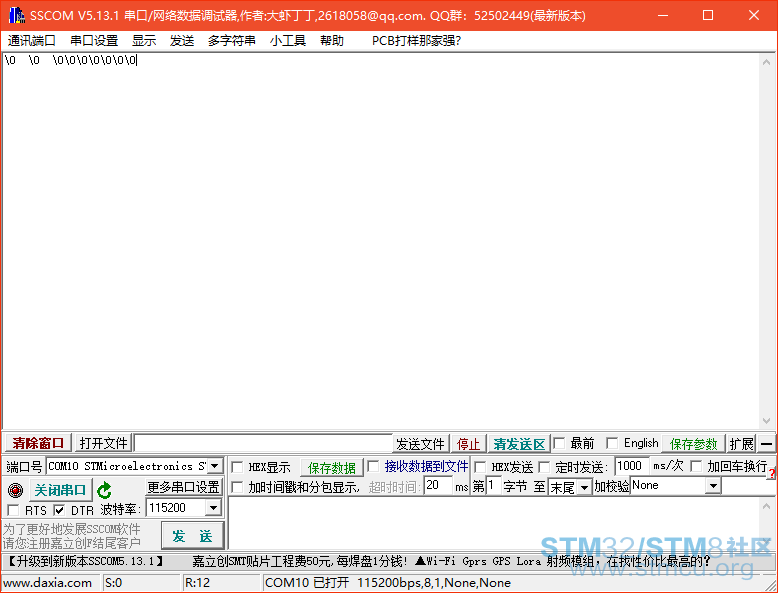Click the 升级到新版本SSCOM5.13.1 banner text
The width and height of the screenshot is (778, 593).
click(85, 562)
